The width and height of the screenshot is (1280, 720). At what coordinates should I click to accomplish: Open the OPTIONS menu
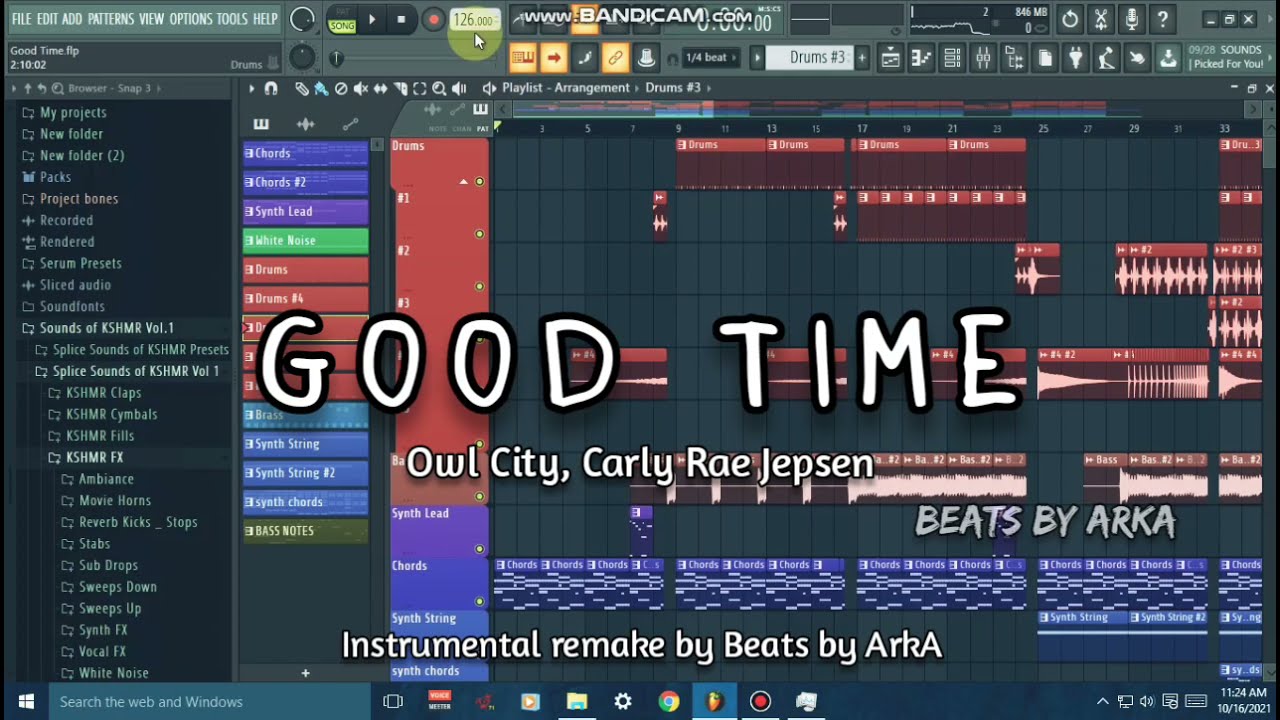[190, 19]
